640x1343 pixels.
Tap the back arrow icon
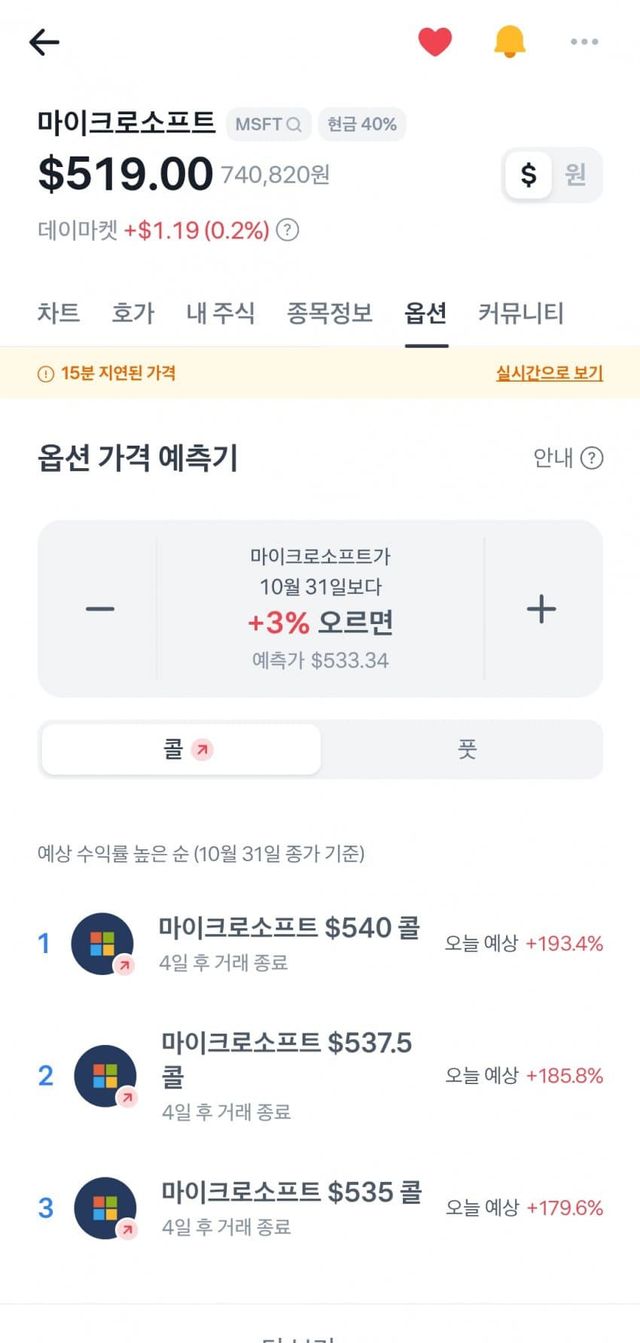[44, 42]
